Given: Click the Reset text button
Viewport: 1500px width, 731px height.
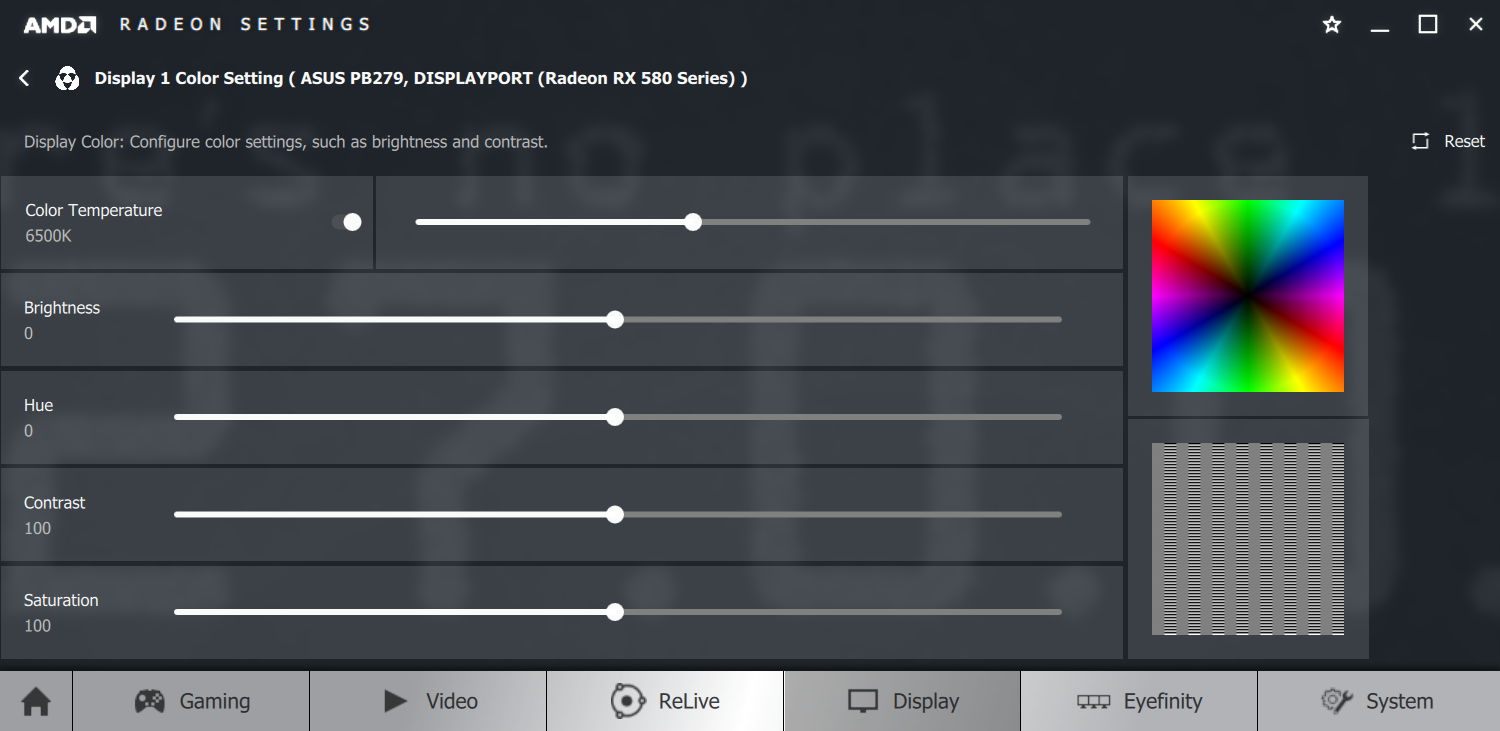Looking at the screenshot, I should (1464, 141).
